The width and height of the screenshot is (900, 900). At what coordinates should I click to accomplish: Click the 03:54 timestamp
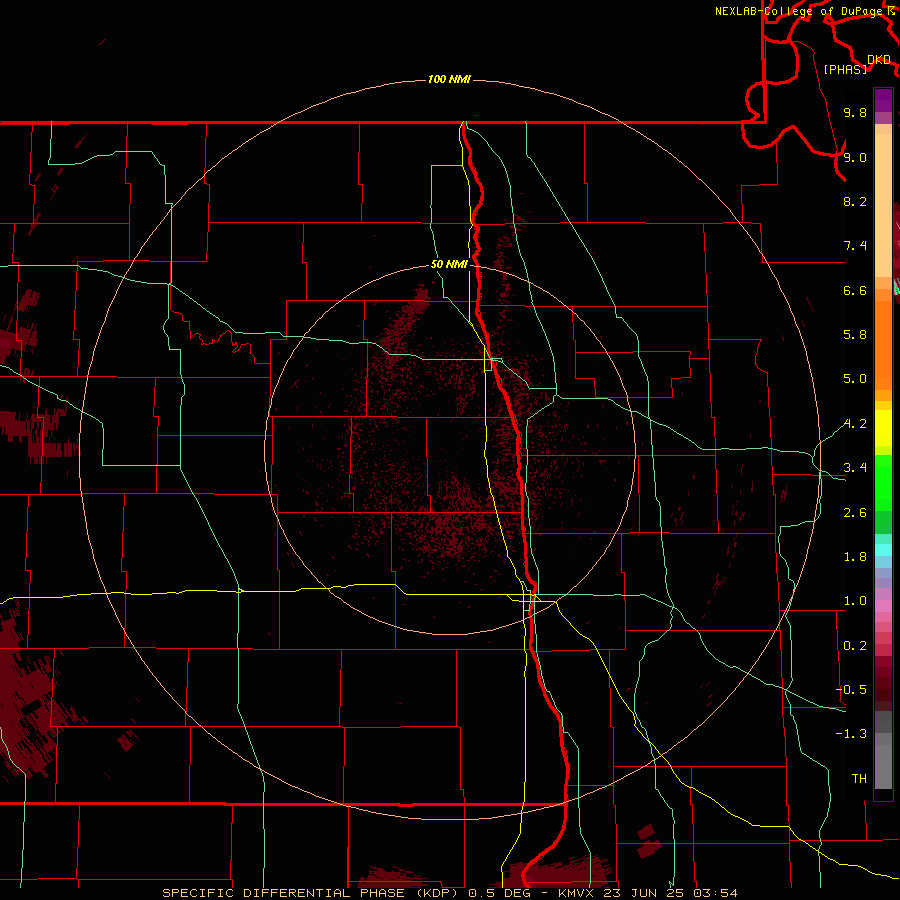pos(715,893)
